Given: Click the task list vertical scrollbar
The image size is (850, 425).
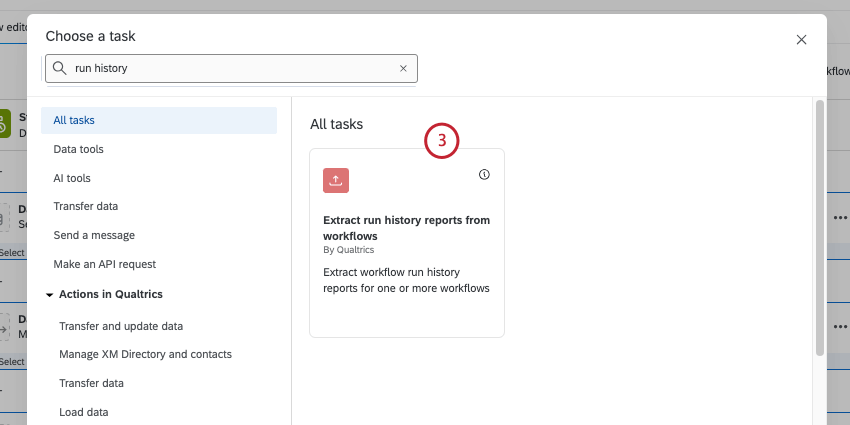Looking at the screenshot, I should point(820,230).
